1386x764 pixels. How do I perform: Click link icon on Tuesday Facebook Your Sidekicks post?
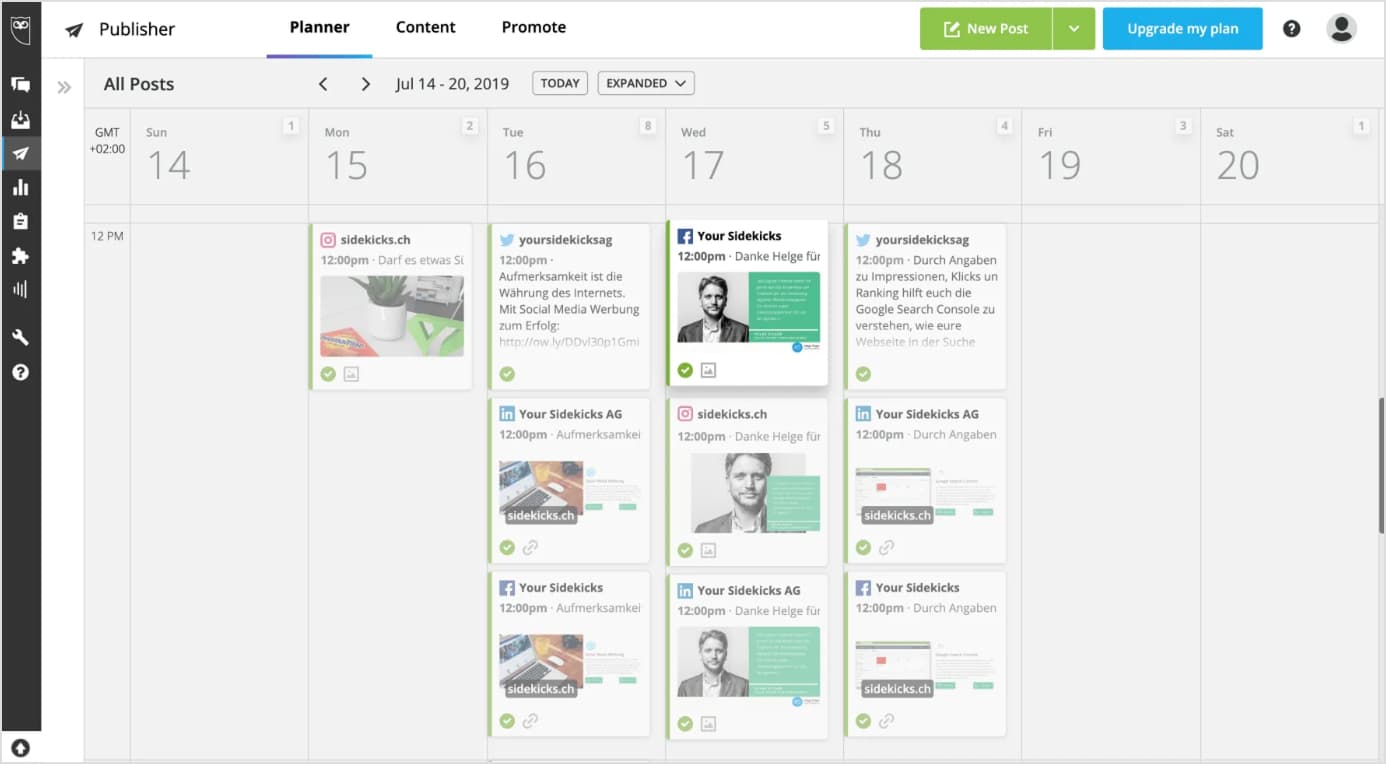pos(530,721)
